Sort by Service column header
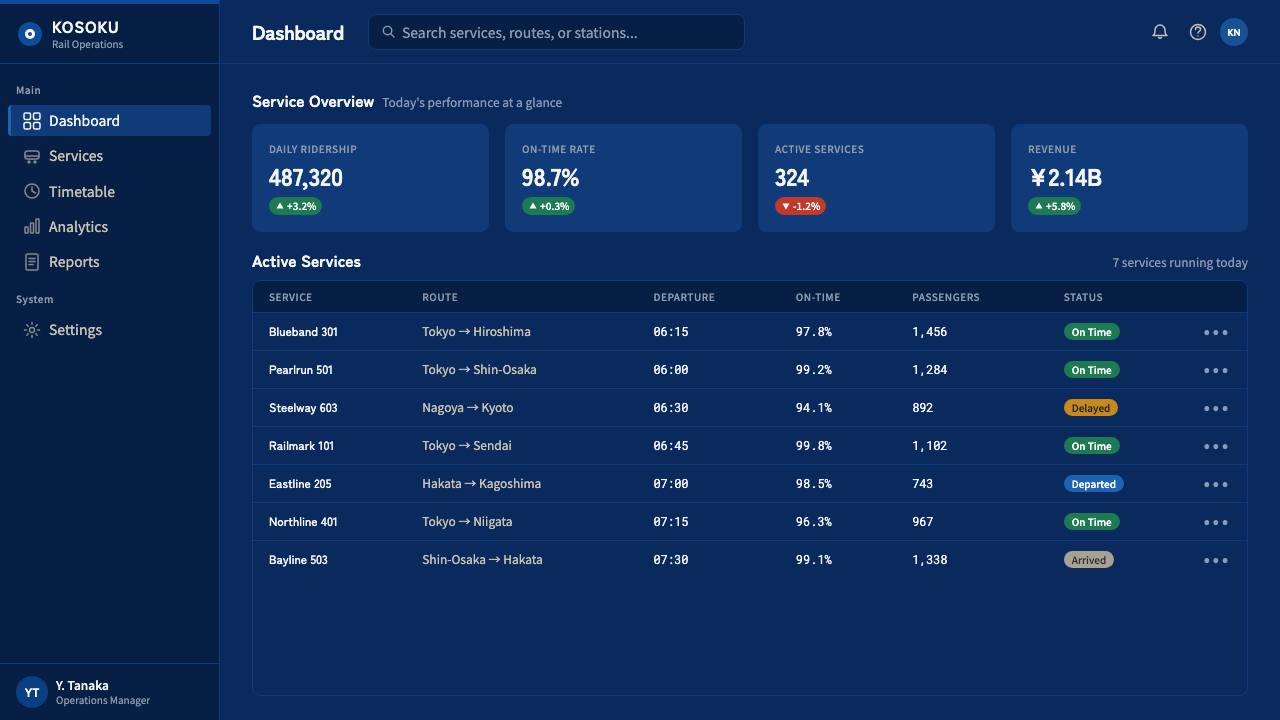1280x720 pixels. (291, 297)
